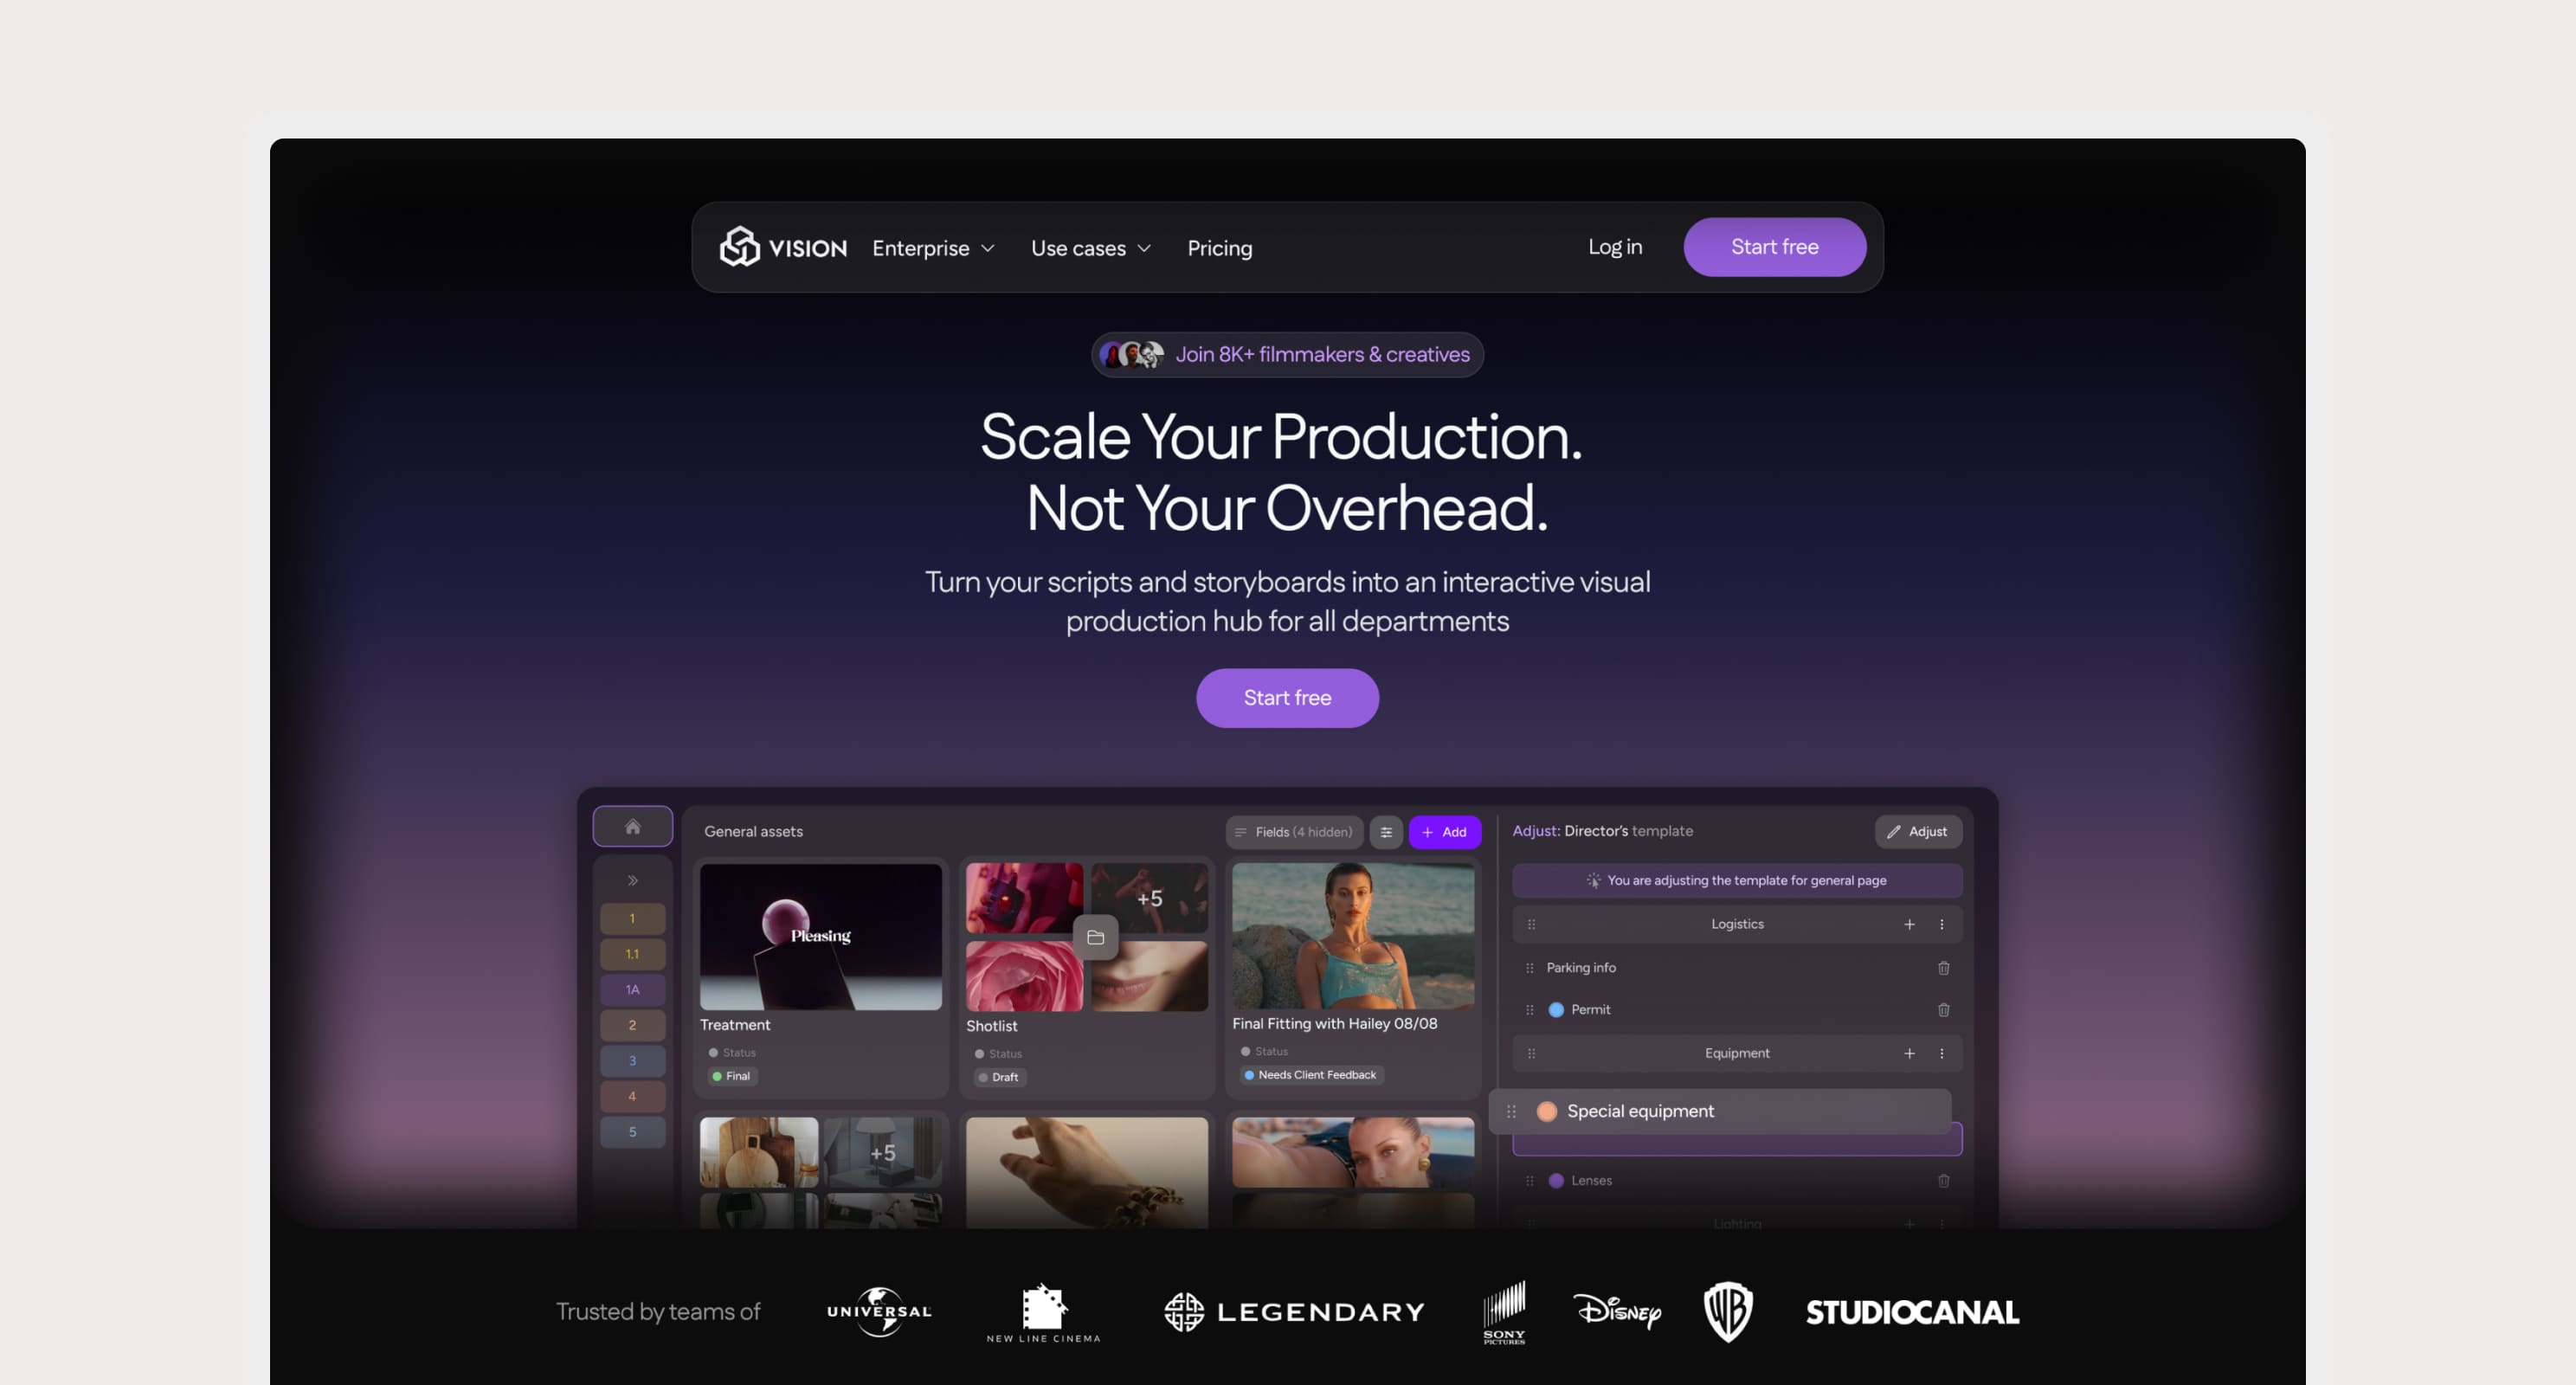Toggle the Draft status badge on Shotlist
The width and height of the screenshot is (2576, 1385).
click(998, 1077)
